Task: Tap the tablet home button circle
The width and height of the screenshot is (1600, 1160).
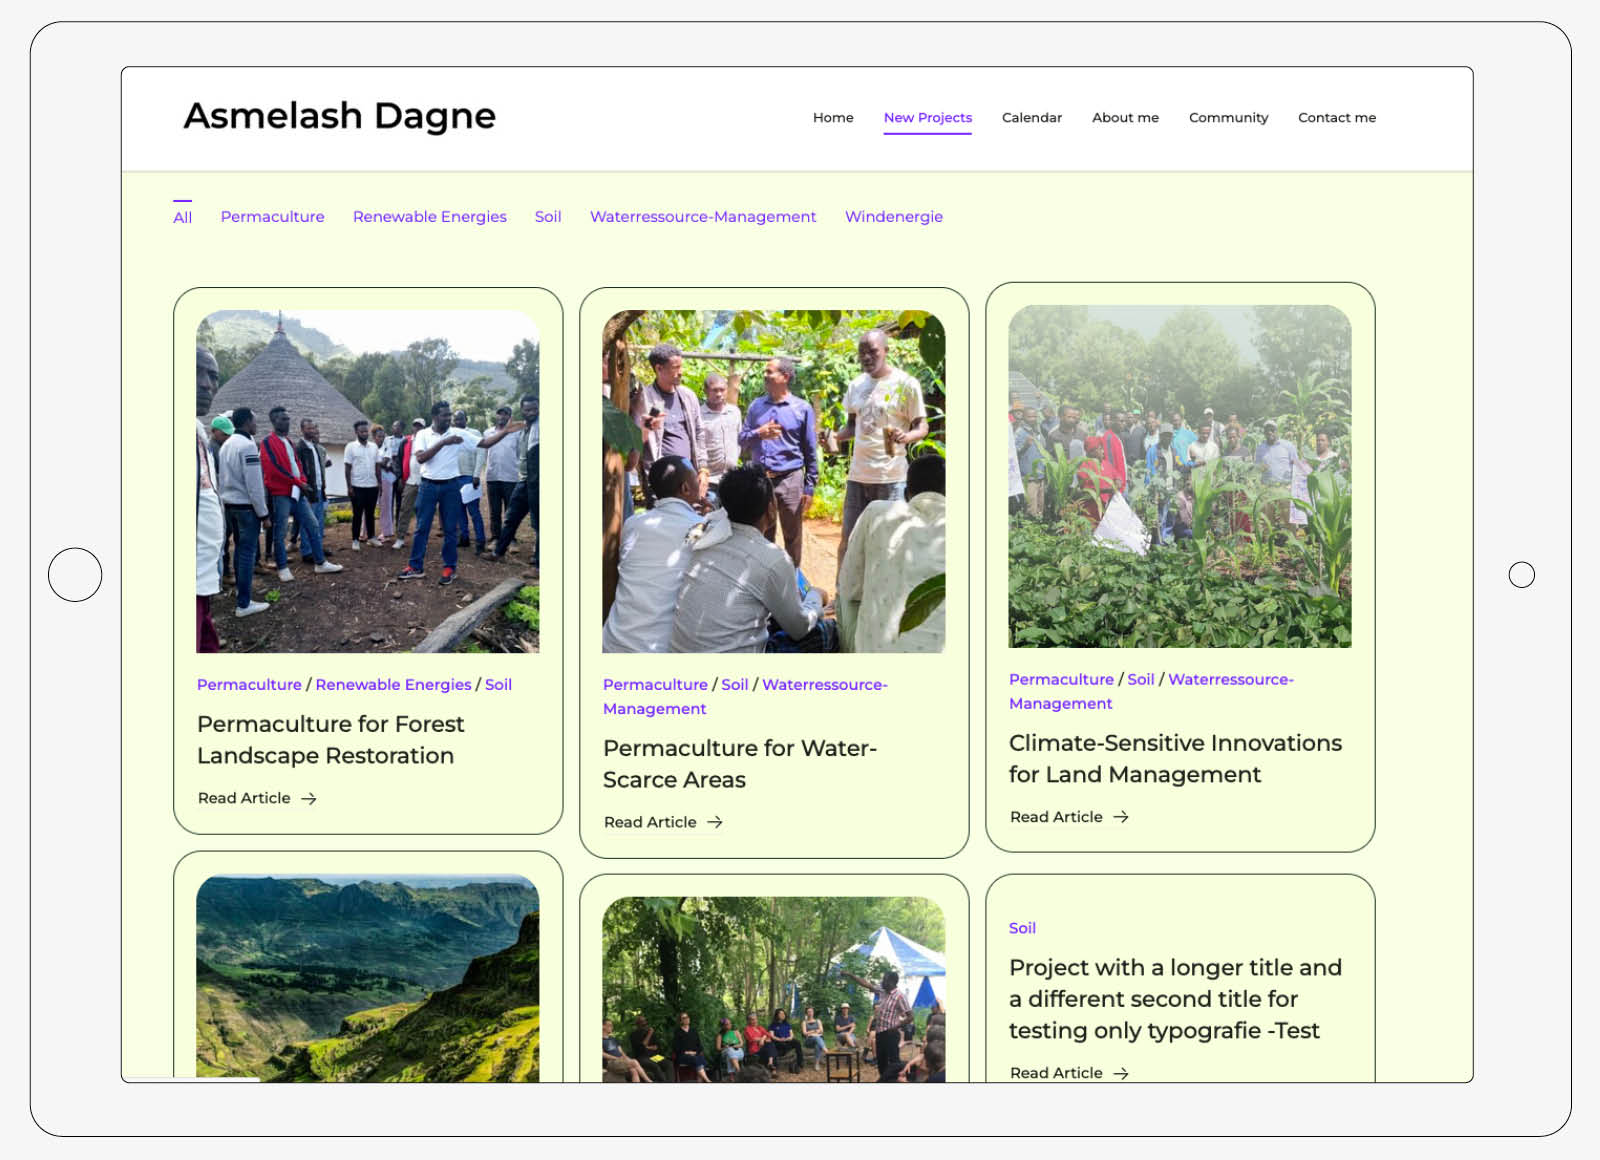Action: [x=75, y=575]
